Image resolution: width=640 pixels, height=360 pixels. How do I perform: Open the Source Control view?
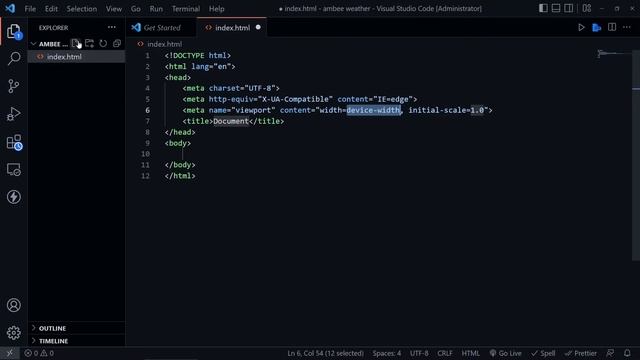pyautogui.click(x=14, y=86)
